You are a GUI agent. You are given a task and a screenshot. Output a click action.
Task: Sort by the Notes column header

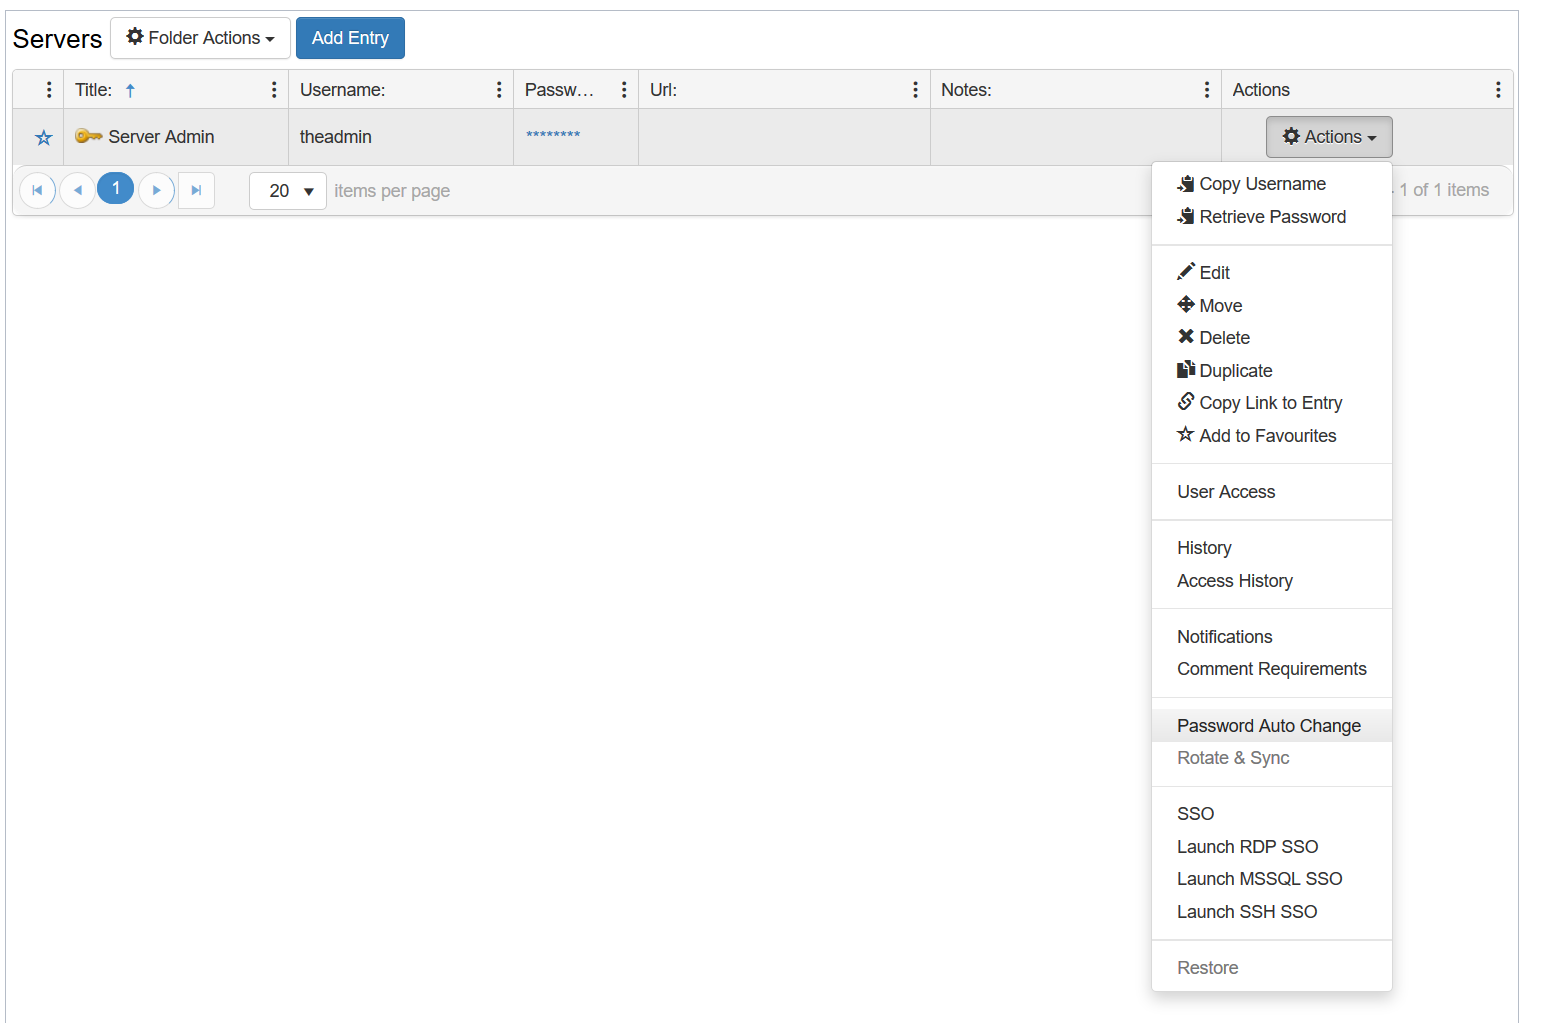tap(966, 90)
